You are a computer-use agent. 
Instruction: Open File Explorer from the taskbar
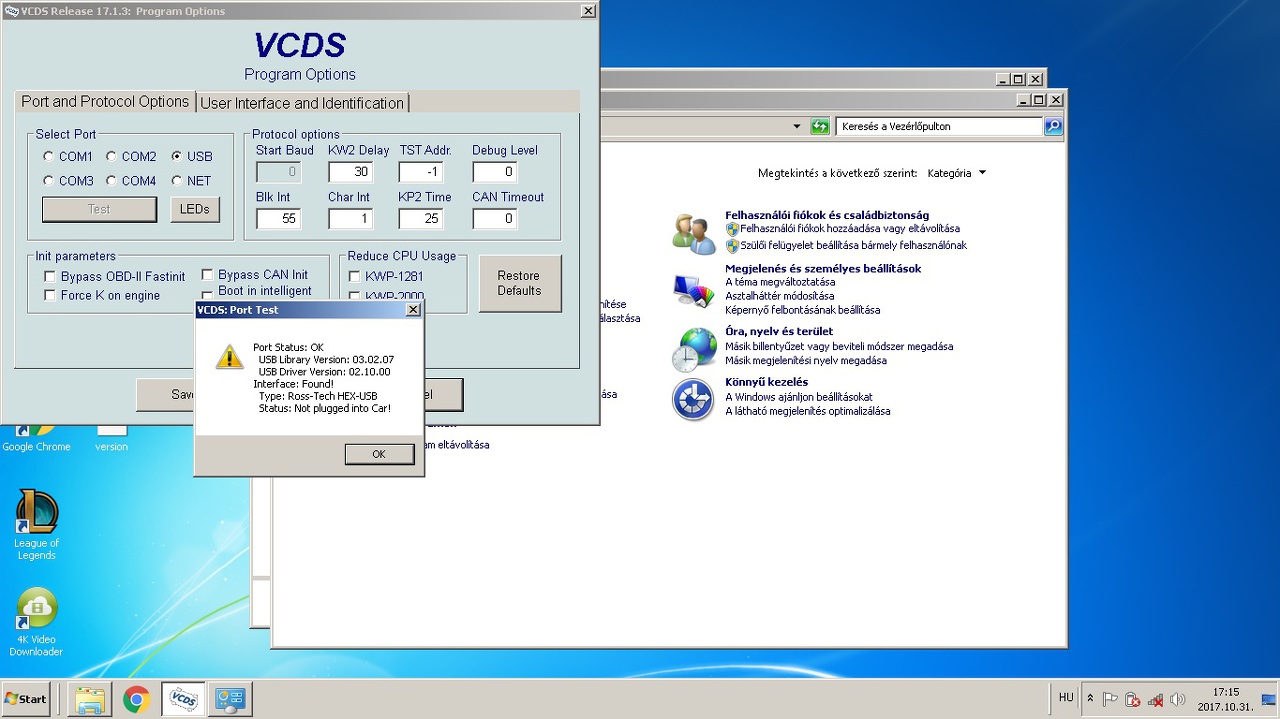pyautogui.click(x=90, y=699)
